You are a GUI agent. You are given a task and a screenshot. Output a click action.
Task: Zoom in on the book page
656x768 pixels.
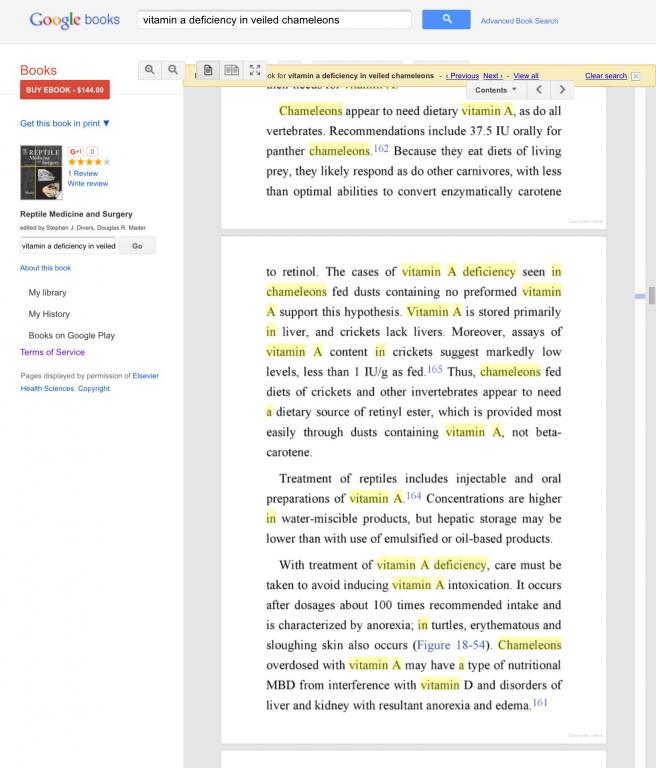coord(150,70)
